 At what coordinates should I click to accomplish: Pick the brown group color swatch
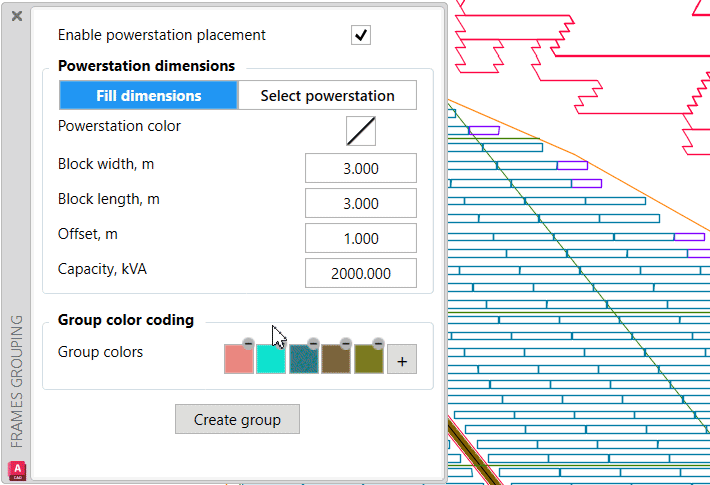[x=336, y=360]
